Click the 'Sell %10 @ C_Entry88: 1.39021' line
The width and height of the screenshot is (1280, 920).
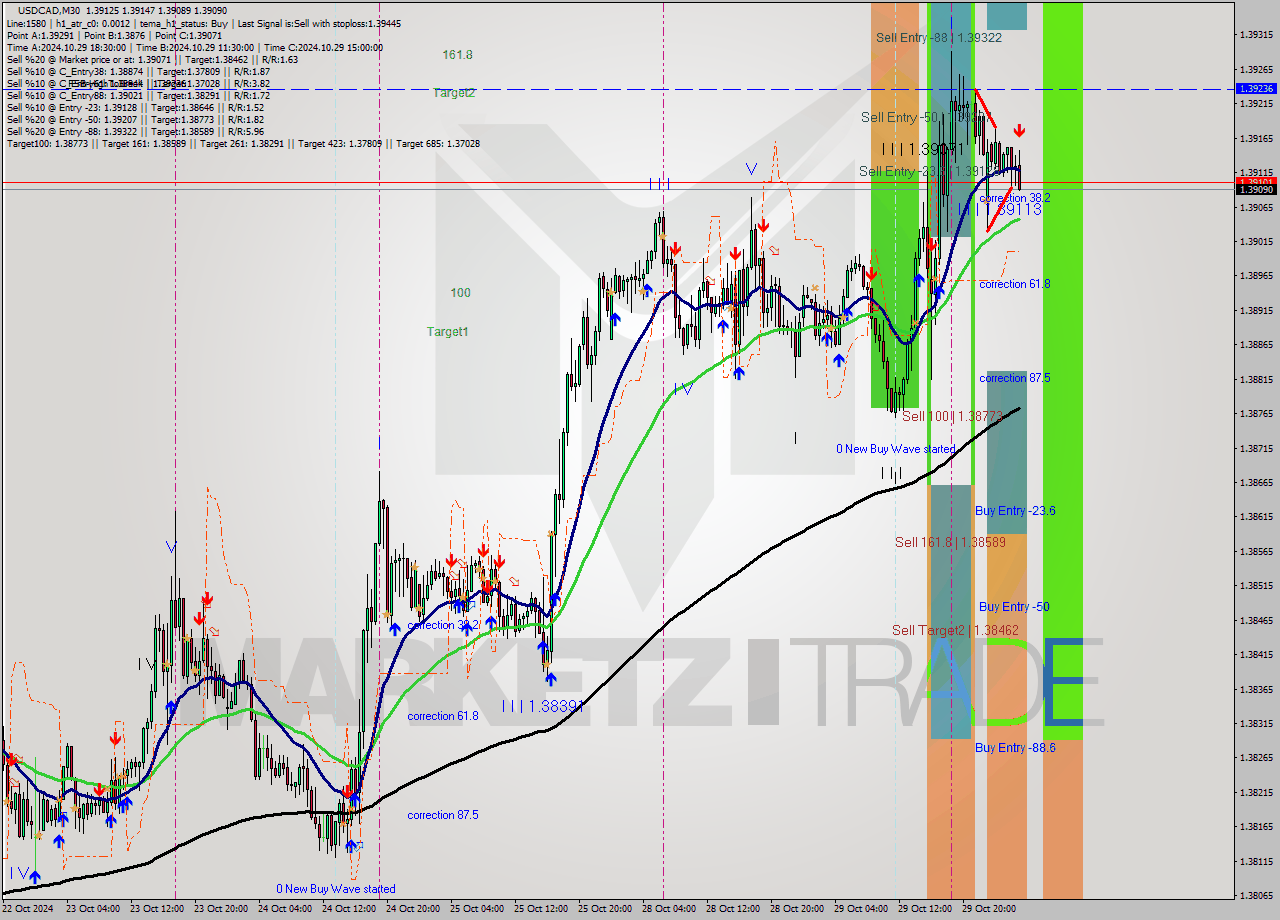(138, 95)
